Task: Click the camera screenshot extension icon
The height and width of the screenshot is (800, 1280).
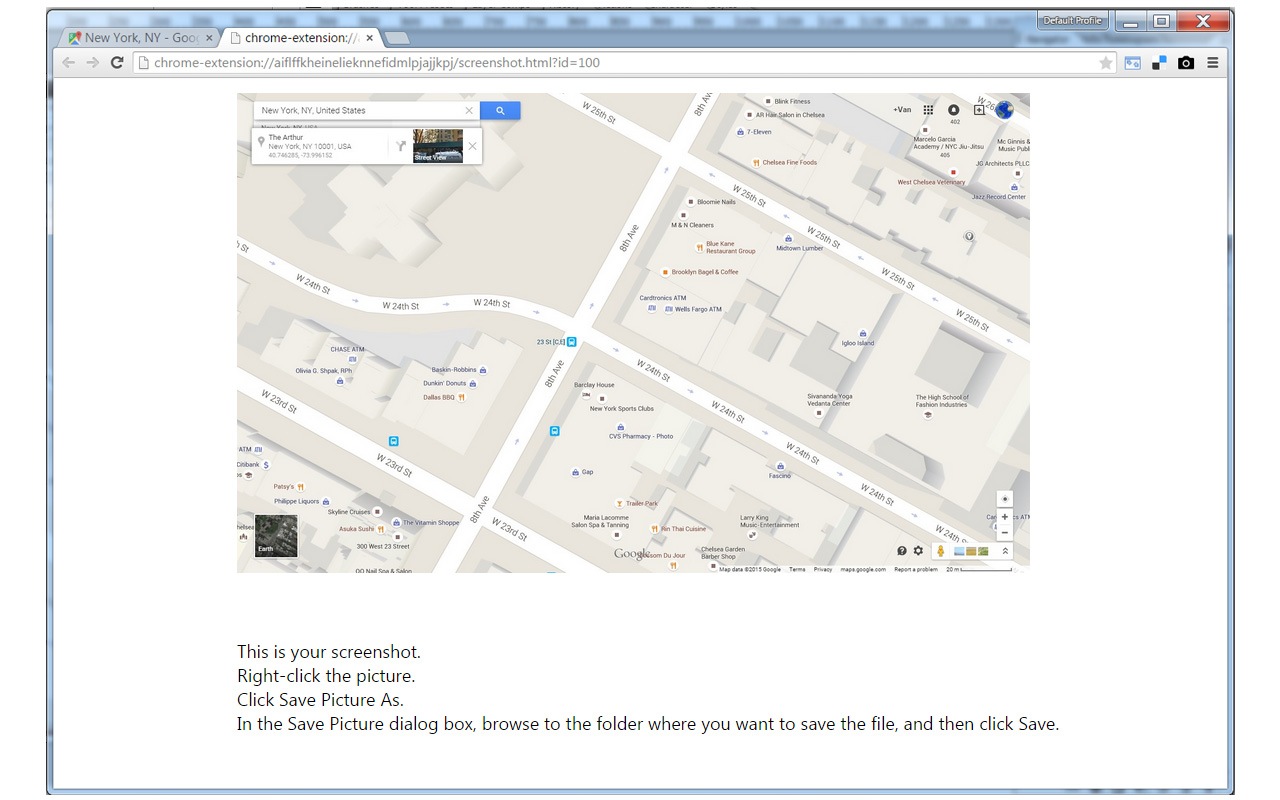Action: [1186, 63]
